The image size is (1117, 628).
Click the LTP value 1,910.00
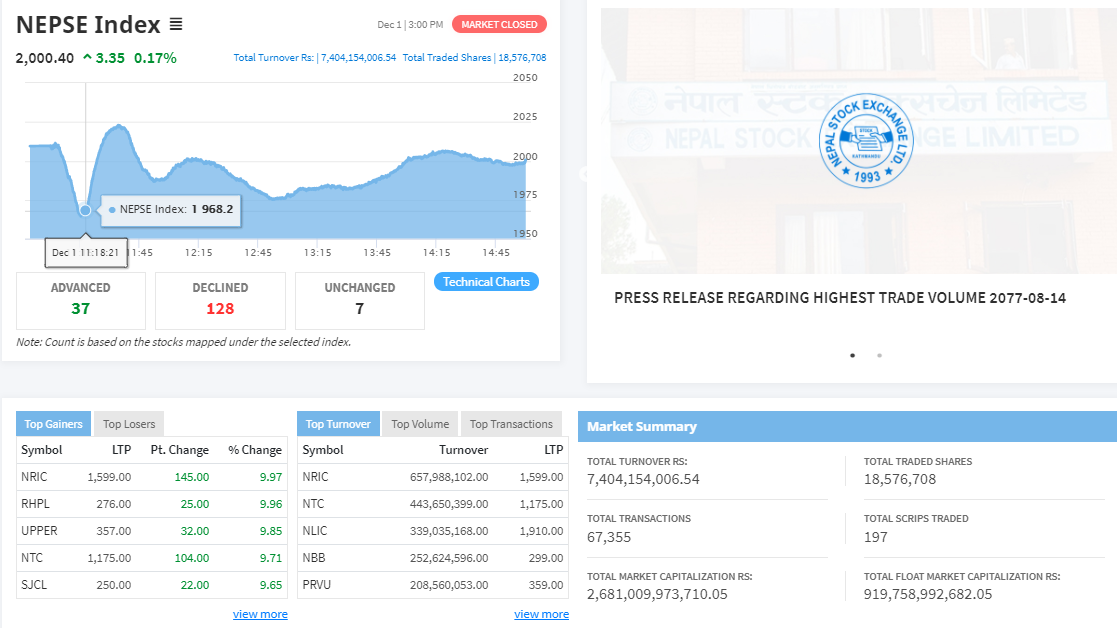click(x=541, y=531)
